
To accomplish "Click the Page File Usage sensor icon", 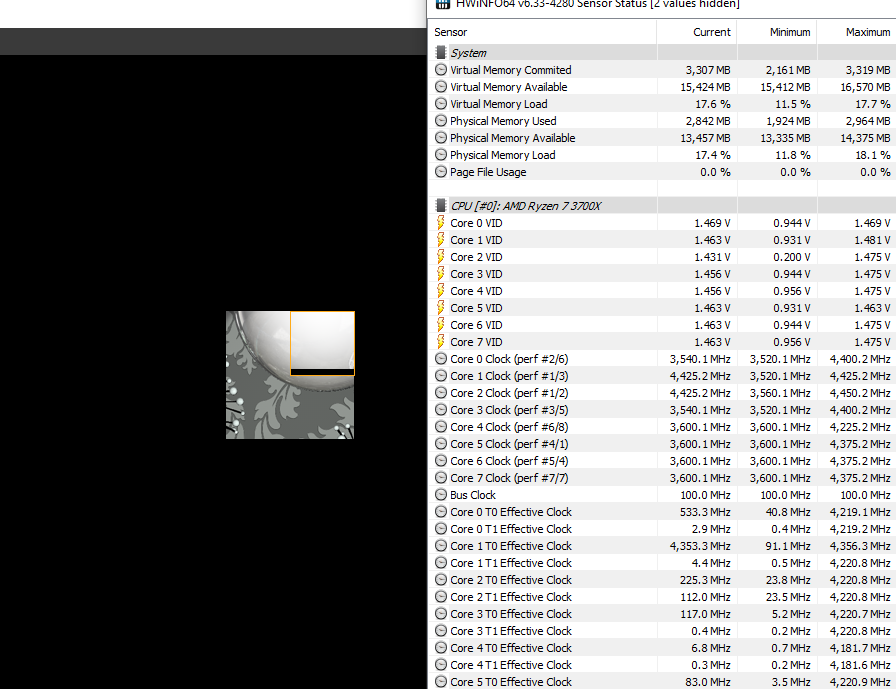I will [x=441, y=172].
